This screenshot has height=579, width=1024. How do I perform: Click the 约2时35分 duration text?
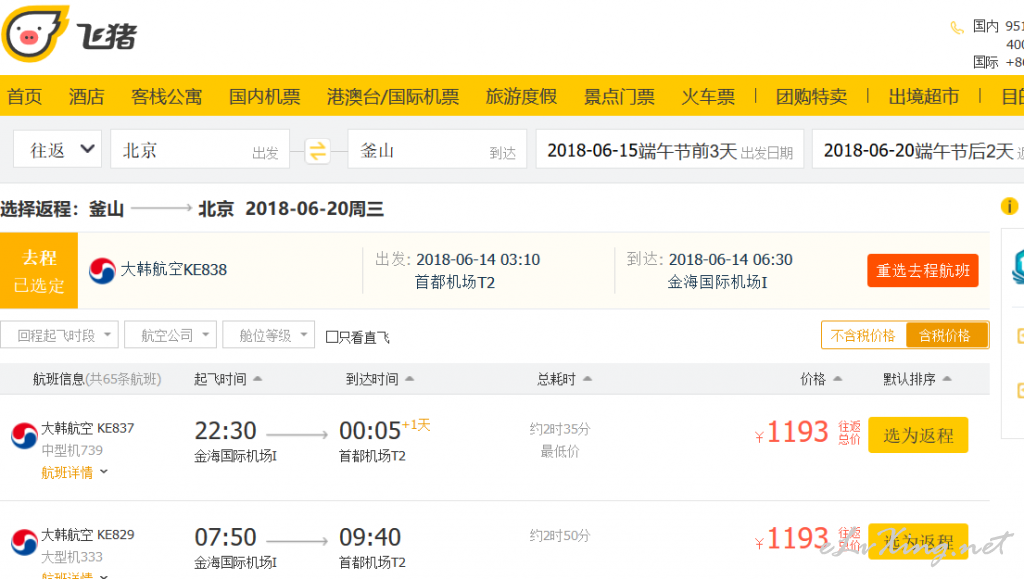560,429
